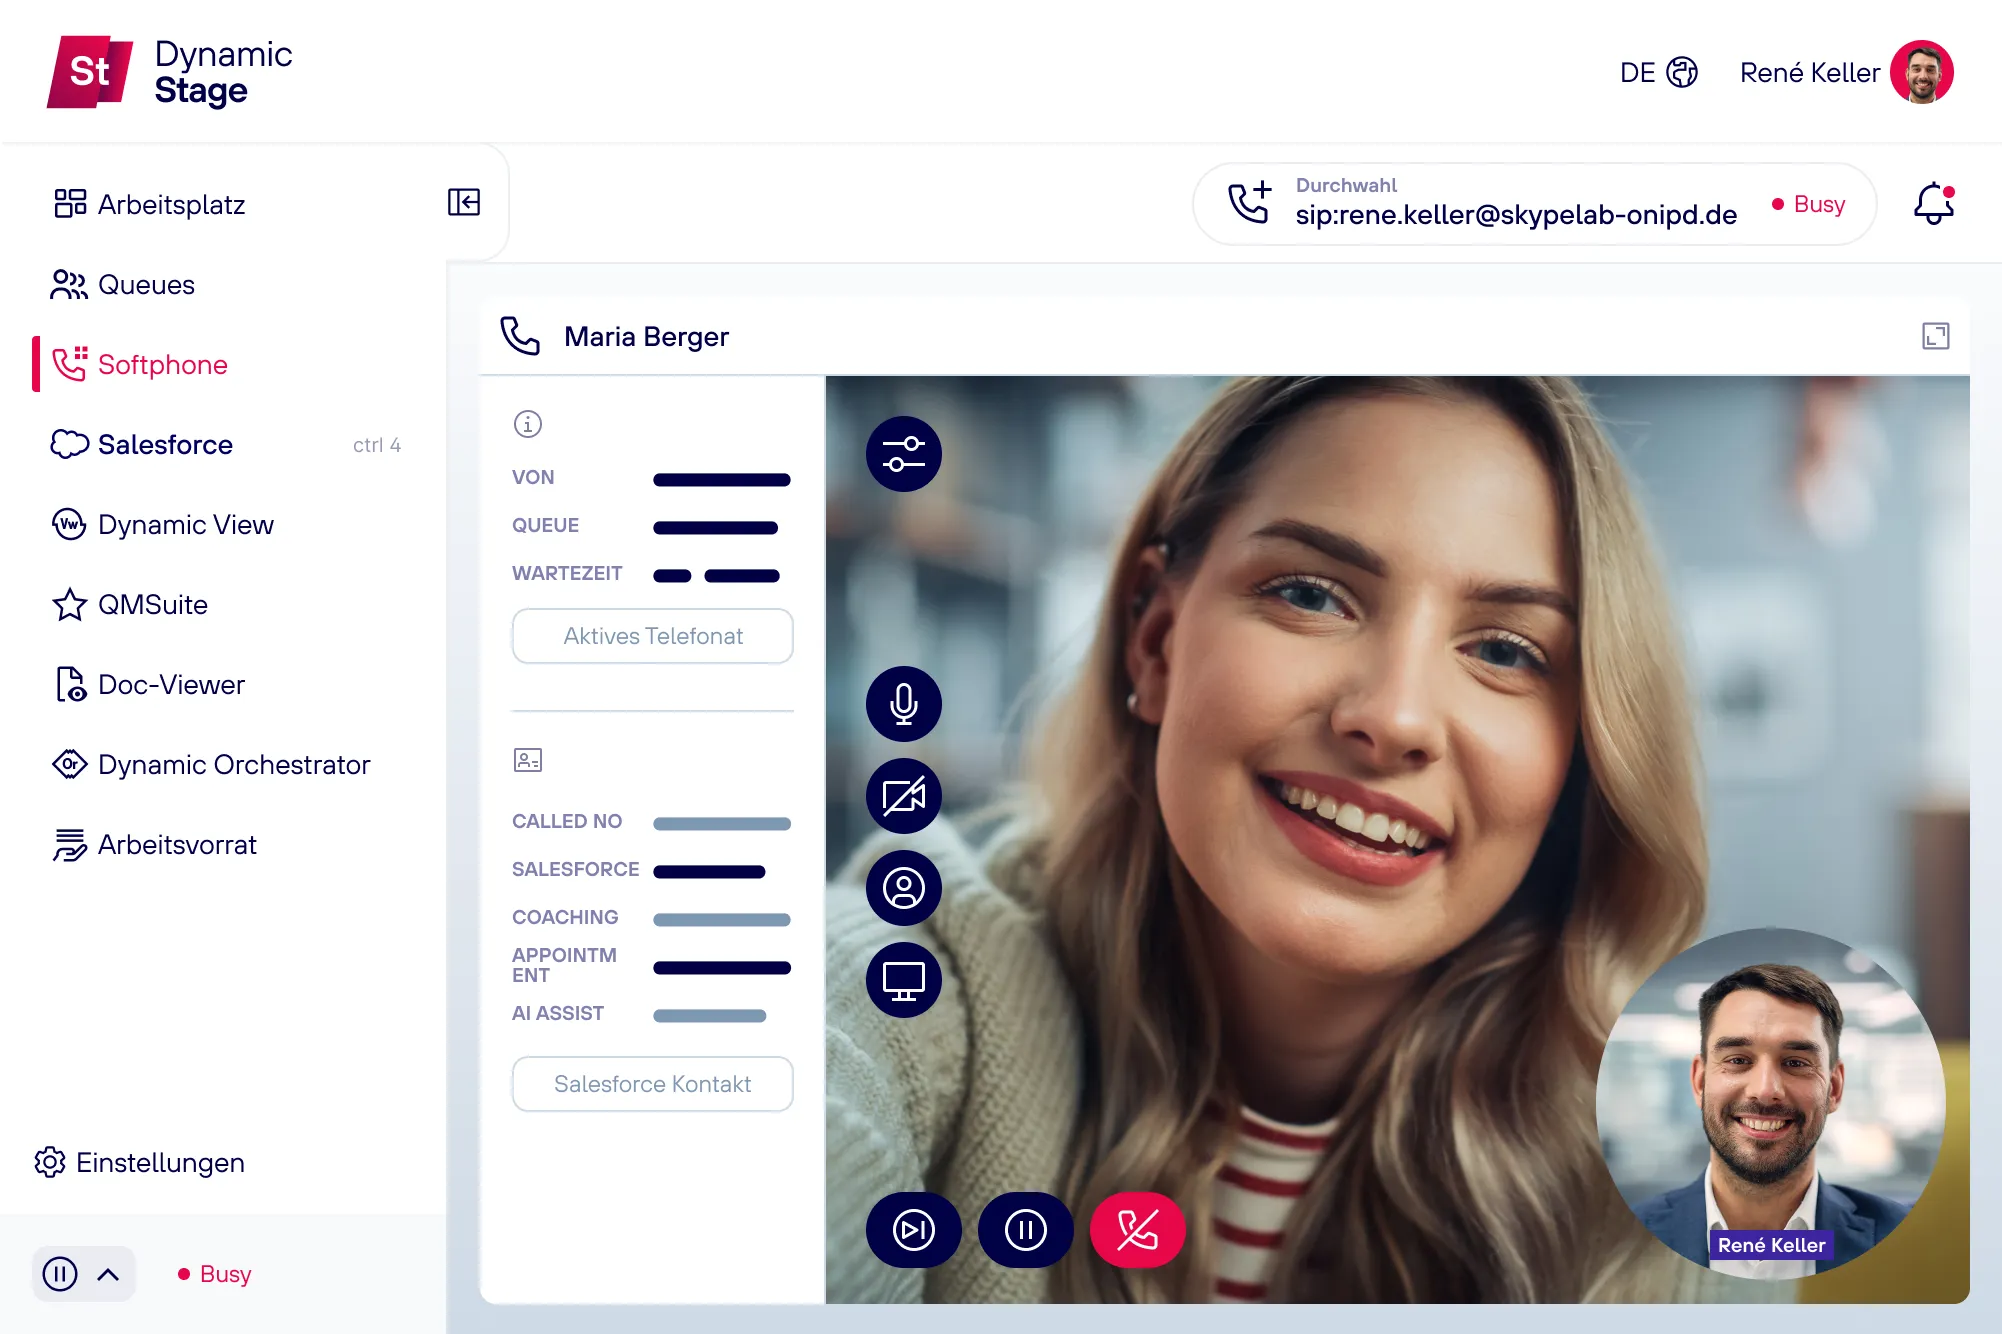Click the Dynamic Orchestrator diamond icon
The image size is (2002, 1334).
coord(69,764)
